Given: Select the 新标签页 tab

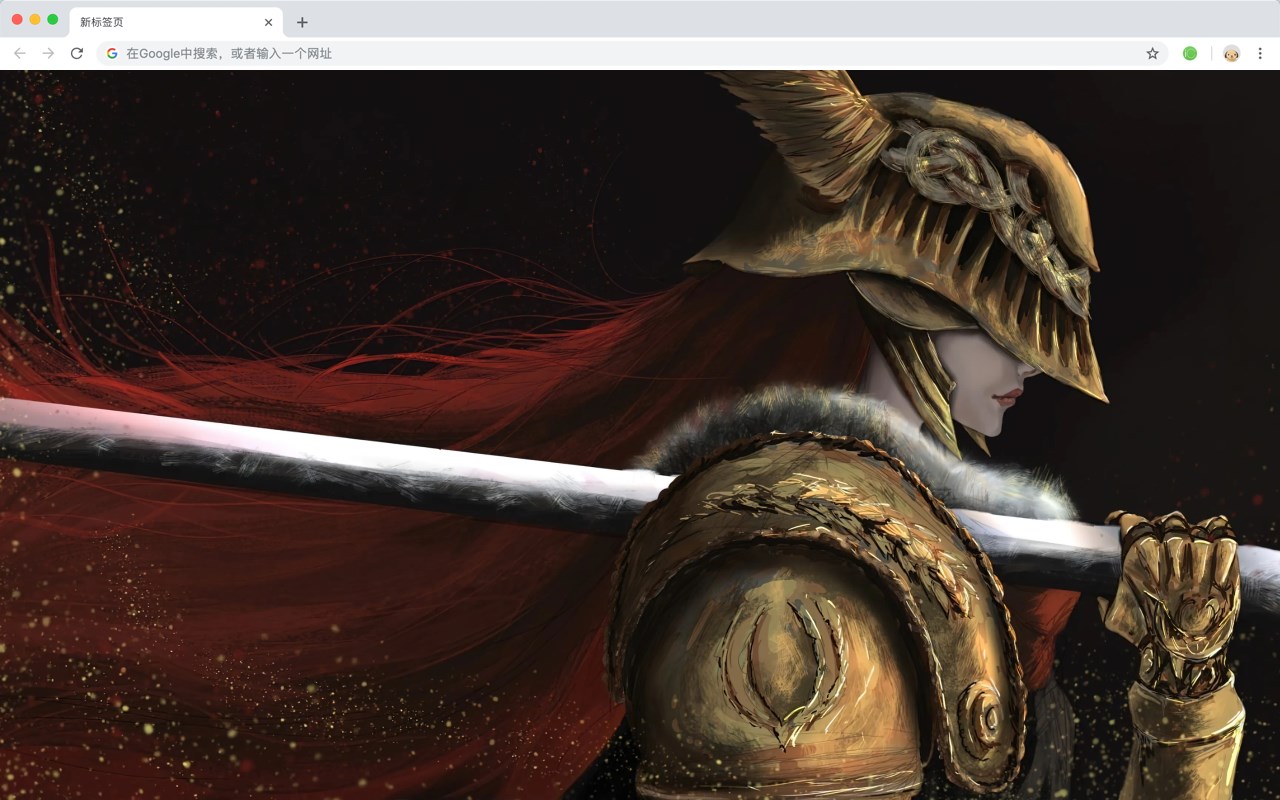Looking at the screenshot, I should point(176,22).
